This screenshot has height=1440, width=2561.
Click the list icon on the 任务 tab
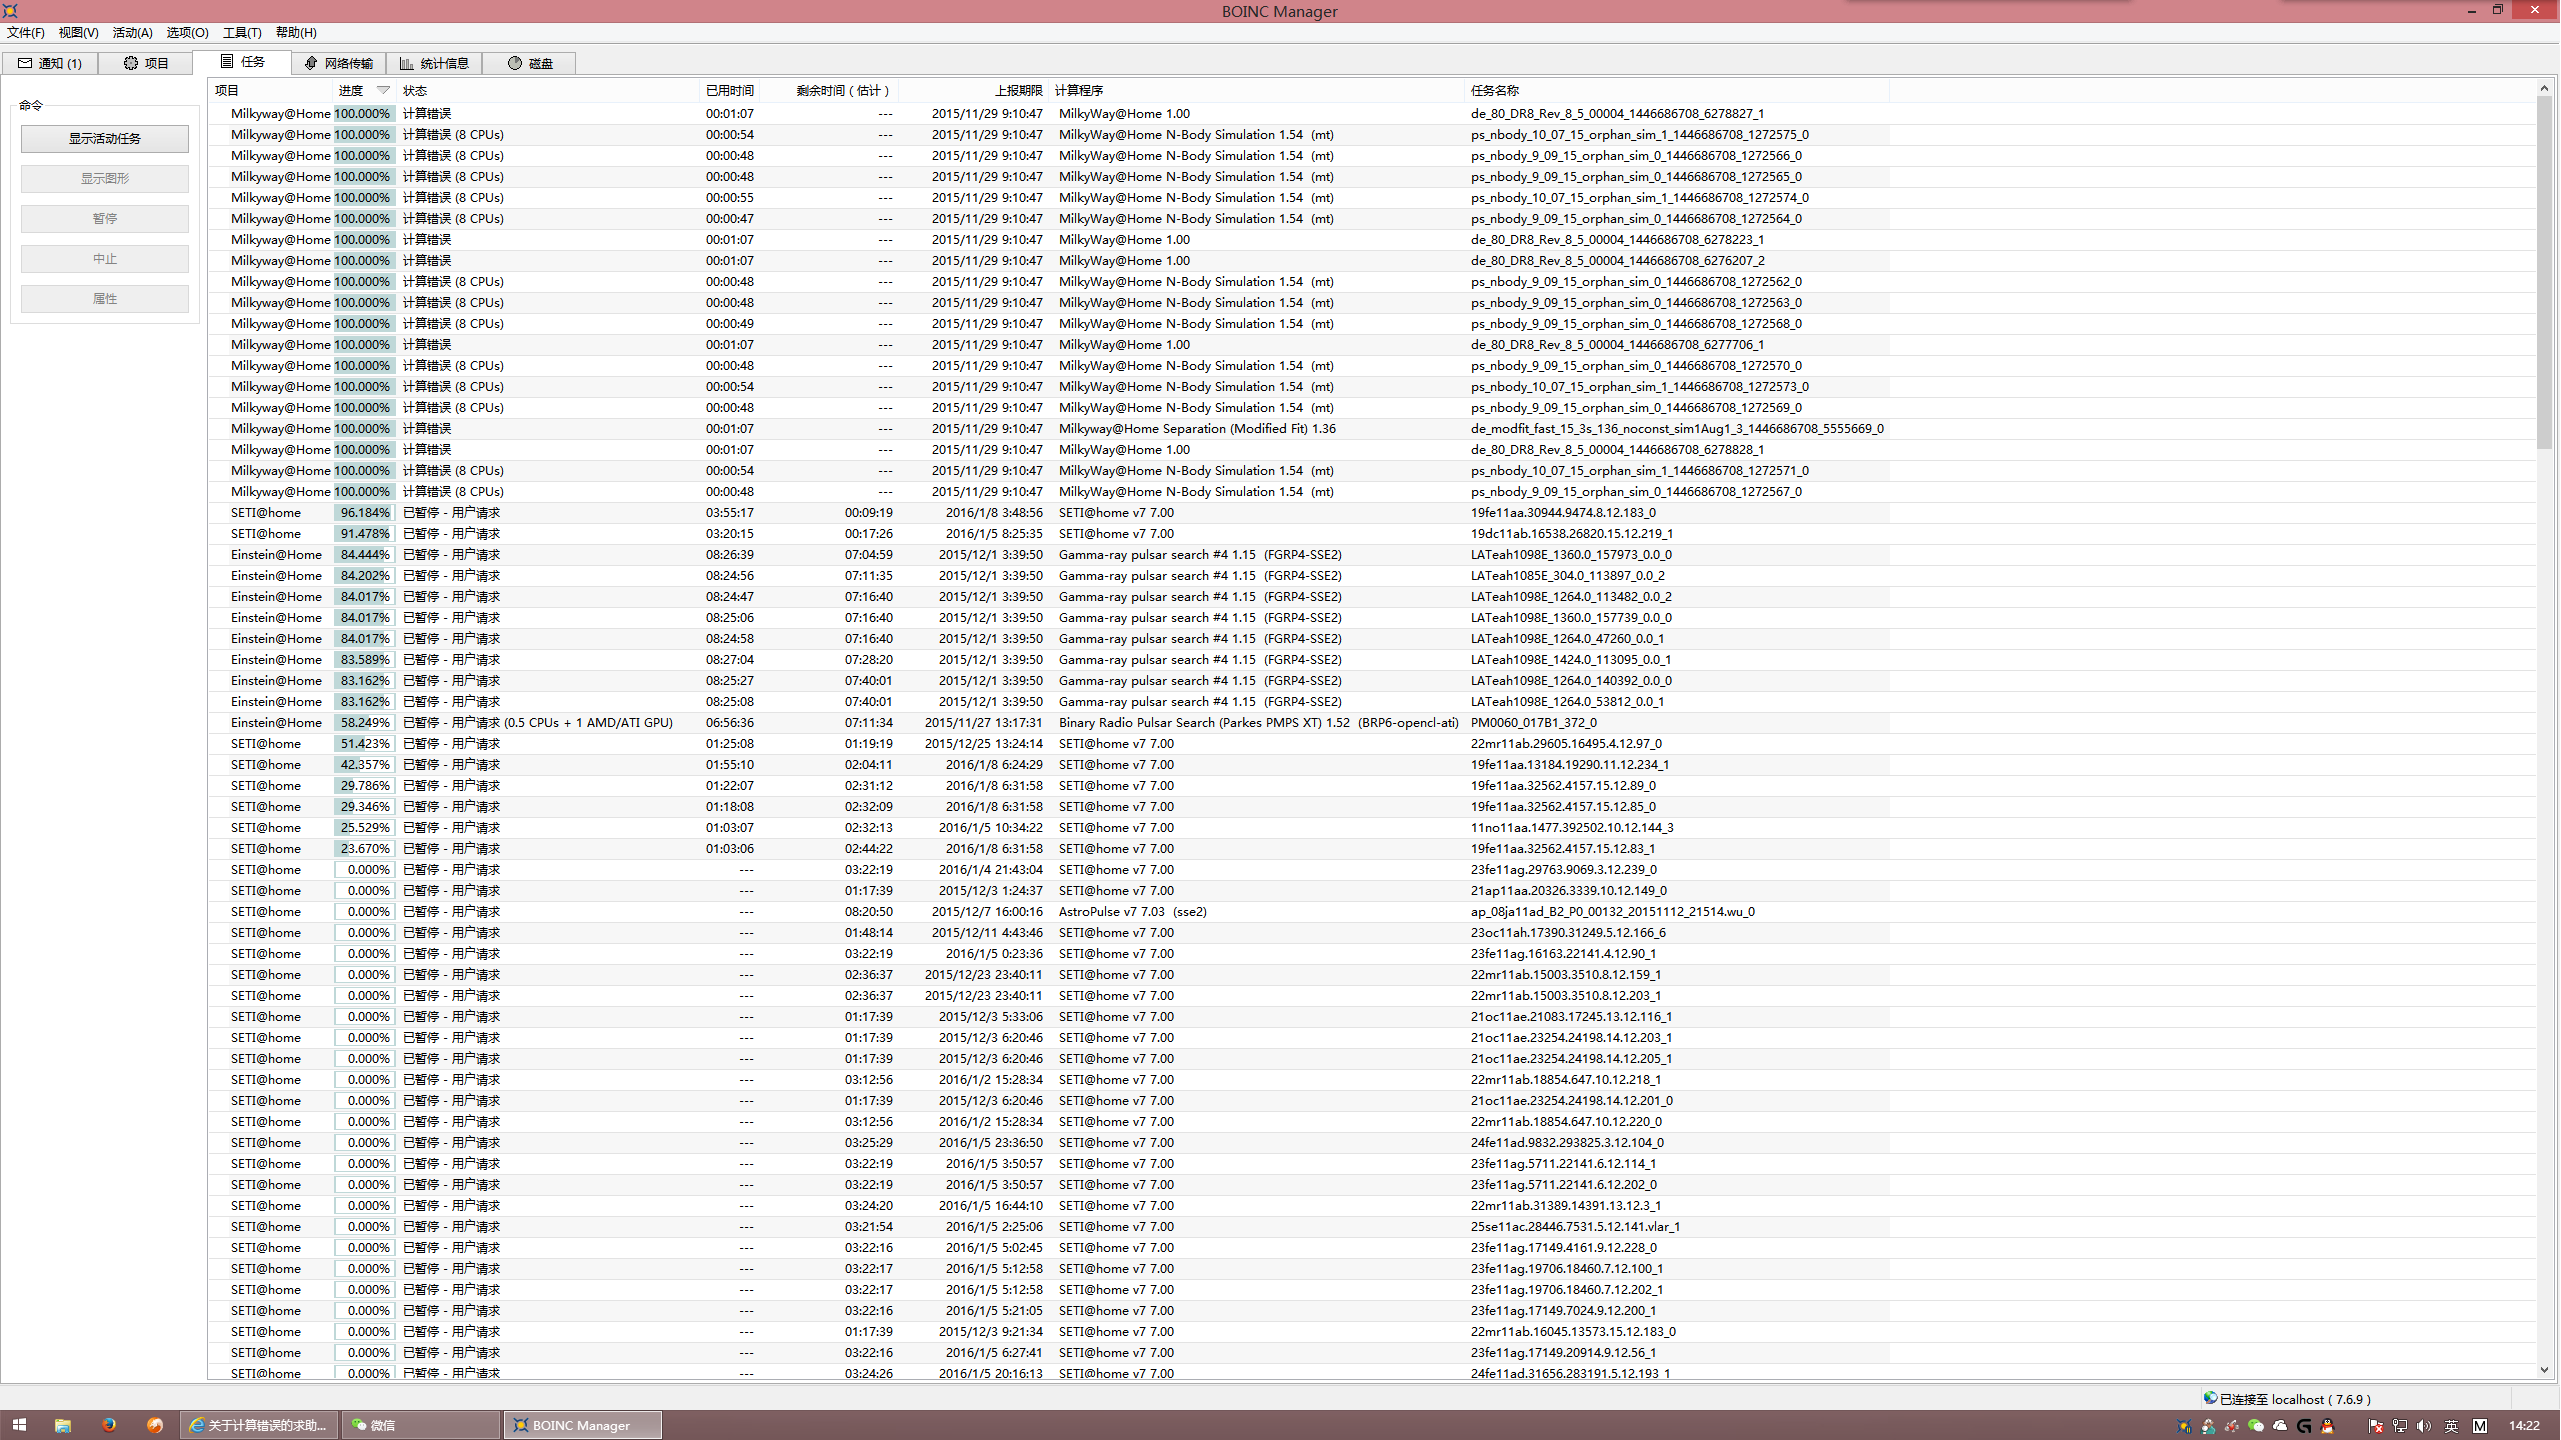click(227, 62)
